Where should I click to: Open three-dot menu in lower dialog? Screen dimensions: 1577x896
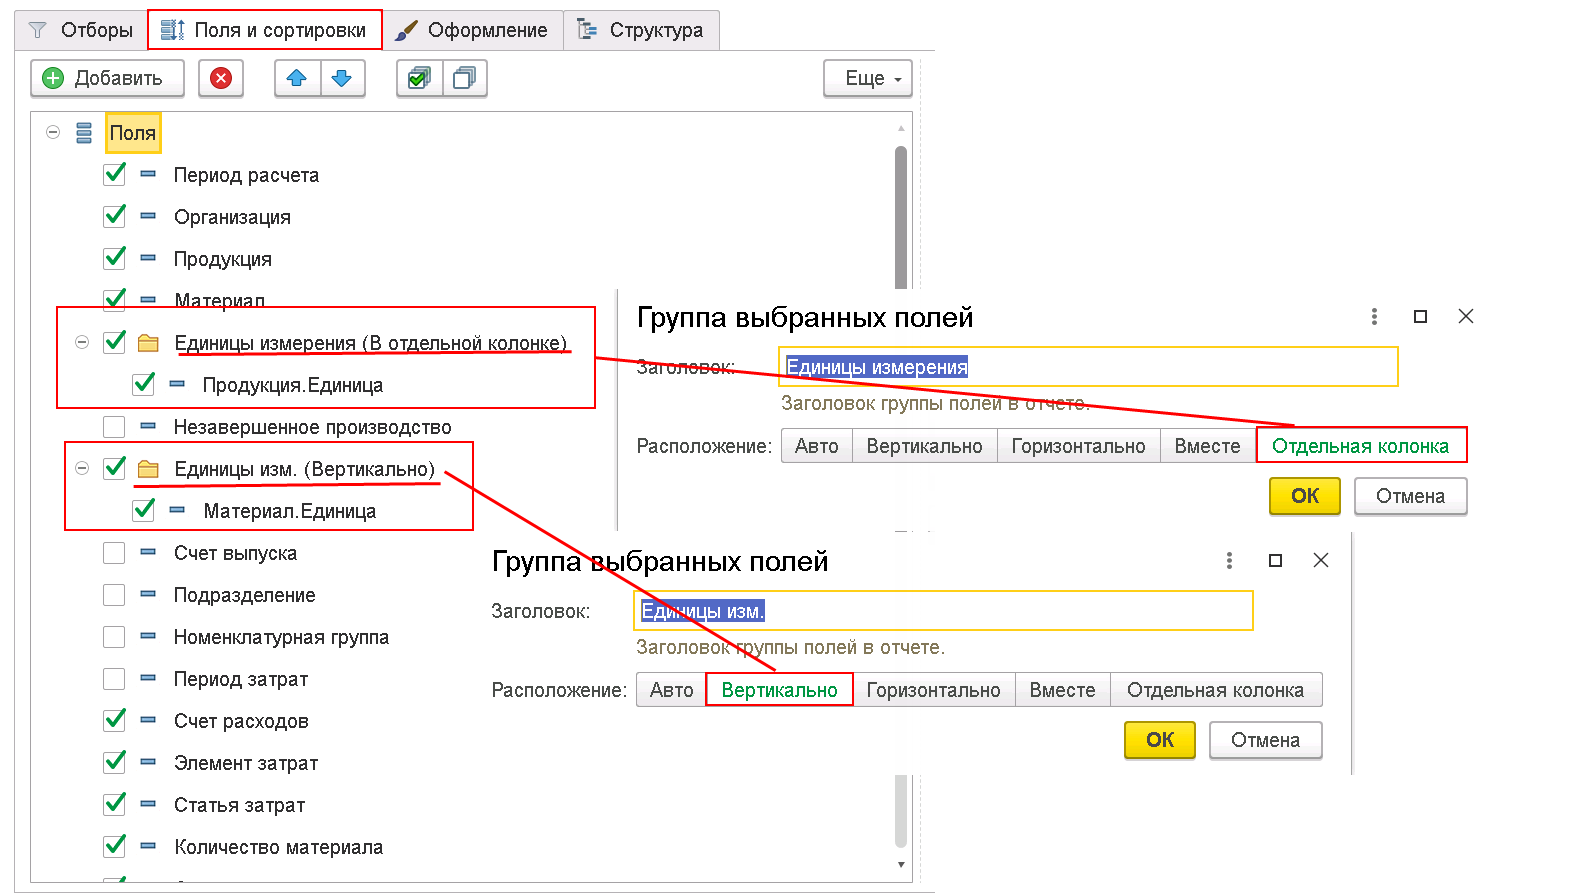(x=1229, y=560)
